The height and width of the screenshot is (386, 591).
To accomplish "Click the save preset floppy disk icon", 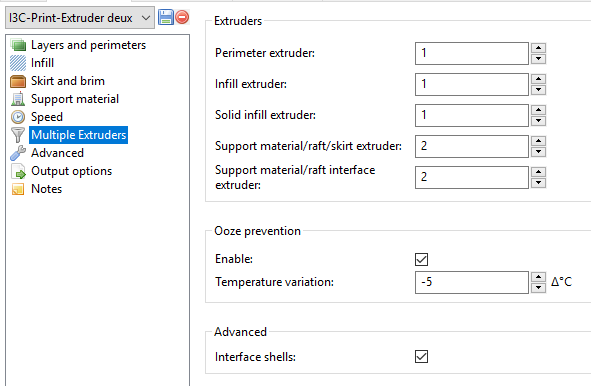I will 165,17.
